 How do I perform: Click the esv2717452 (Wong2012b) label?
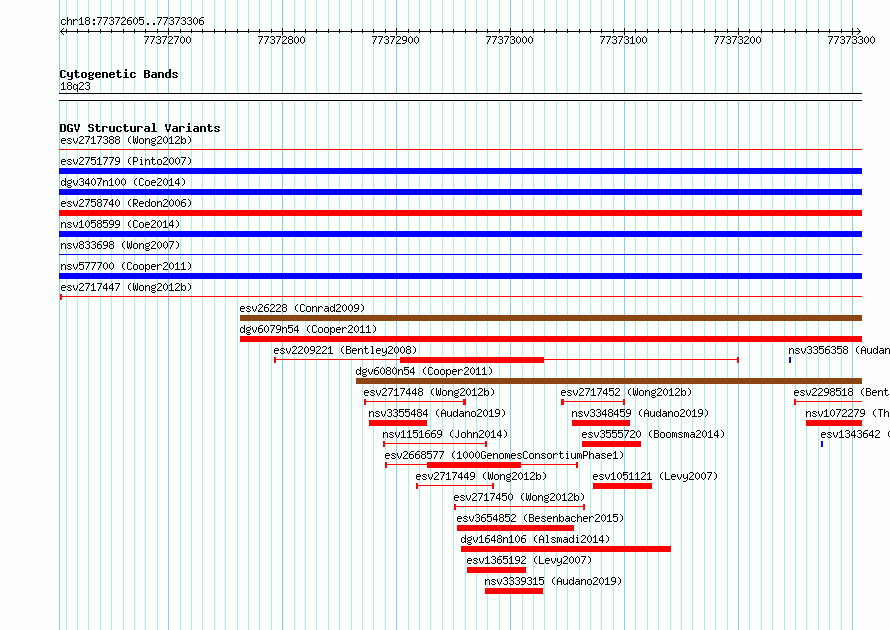[x=626, y=392]
